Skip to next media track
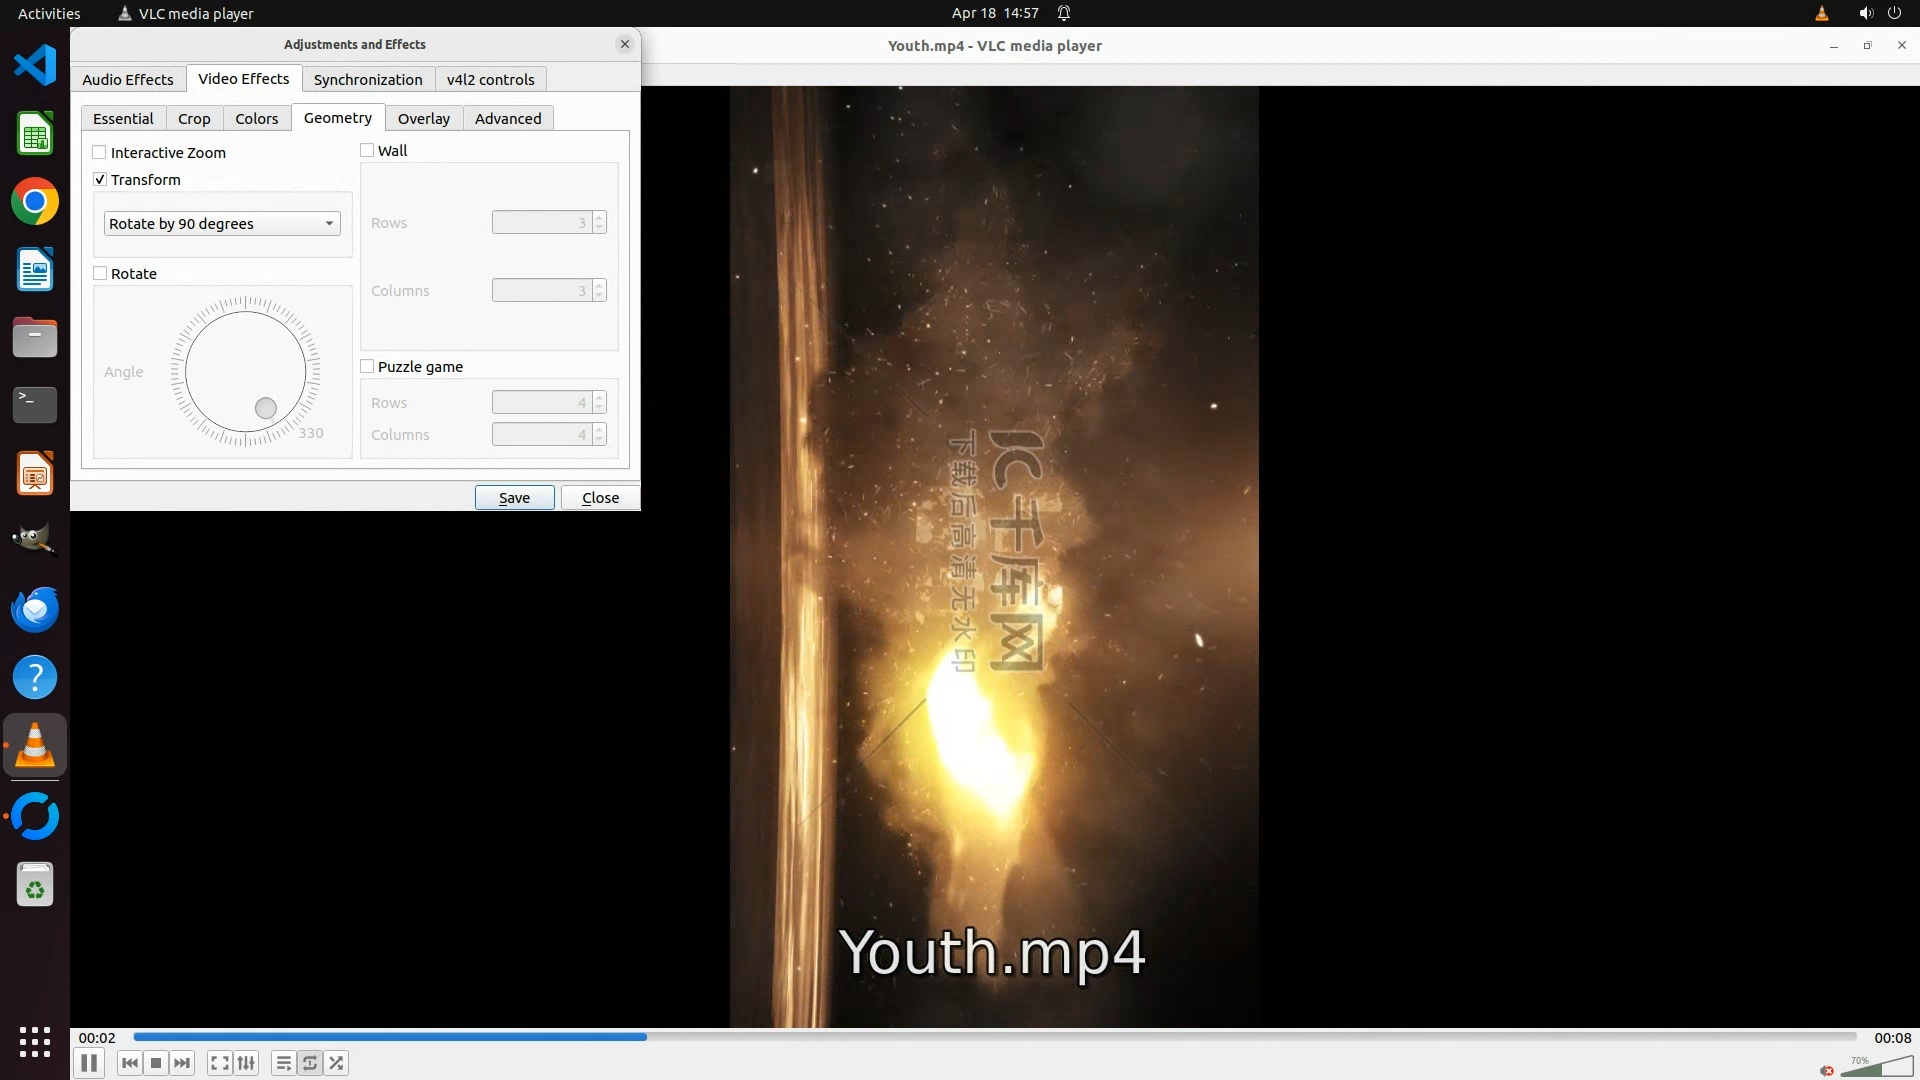Image resolution: width=1920 pixels, height=1080 pixels. coord(182,1063)
